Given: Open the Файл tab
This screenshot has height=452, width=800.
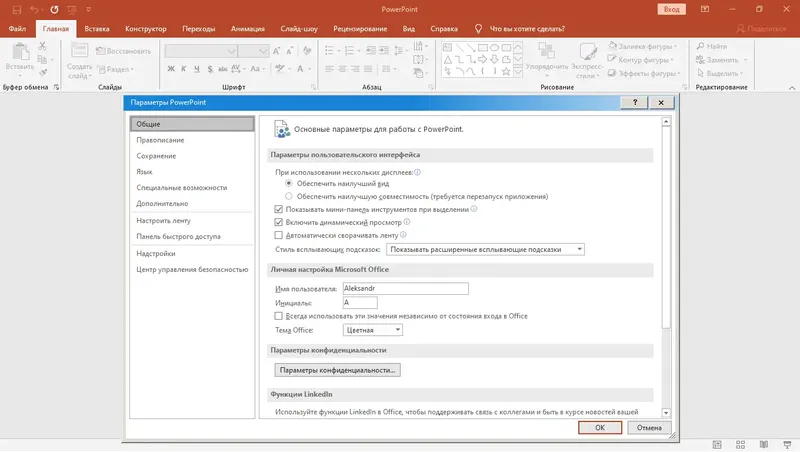Looking at the screenshot, I should 17,29.
